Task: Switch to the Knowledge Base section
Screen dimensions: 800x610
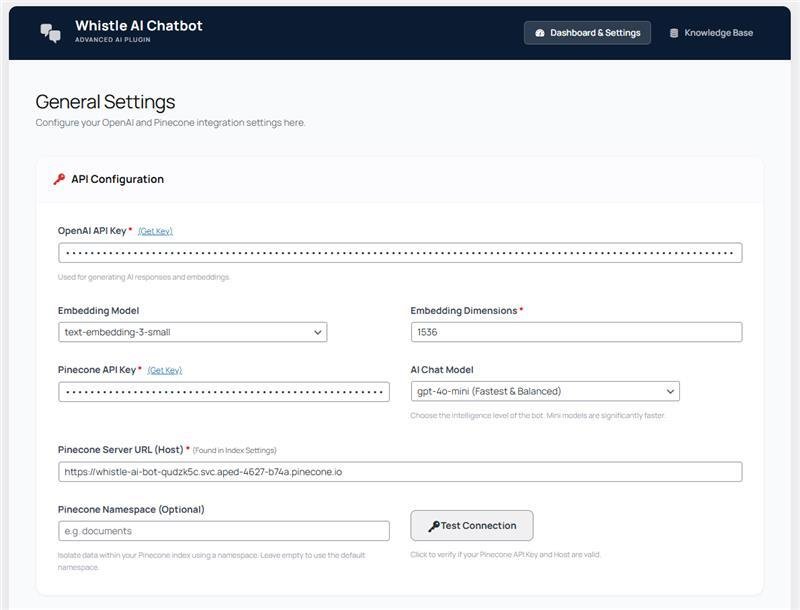Action: pos(710,31)
